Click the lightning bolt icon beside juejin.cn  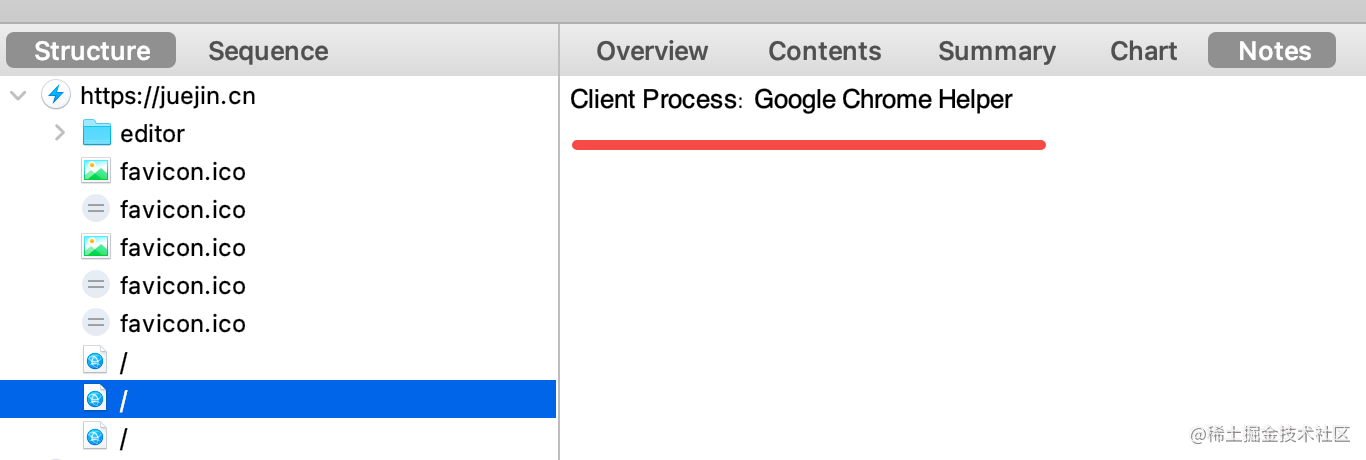[56, 96]
